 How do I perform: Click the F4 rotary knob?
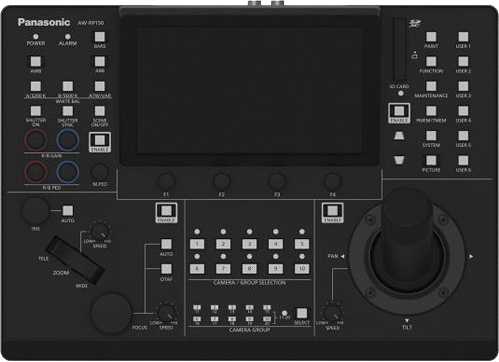[332, 182]
